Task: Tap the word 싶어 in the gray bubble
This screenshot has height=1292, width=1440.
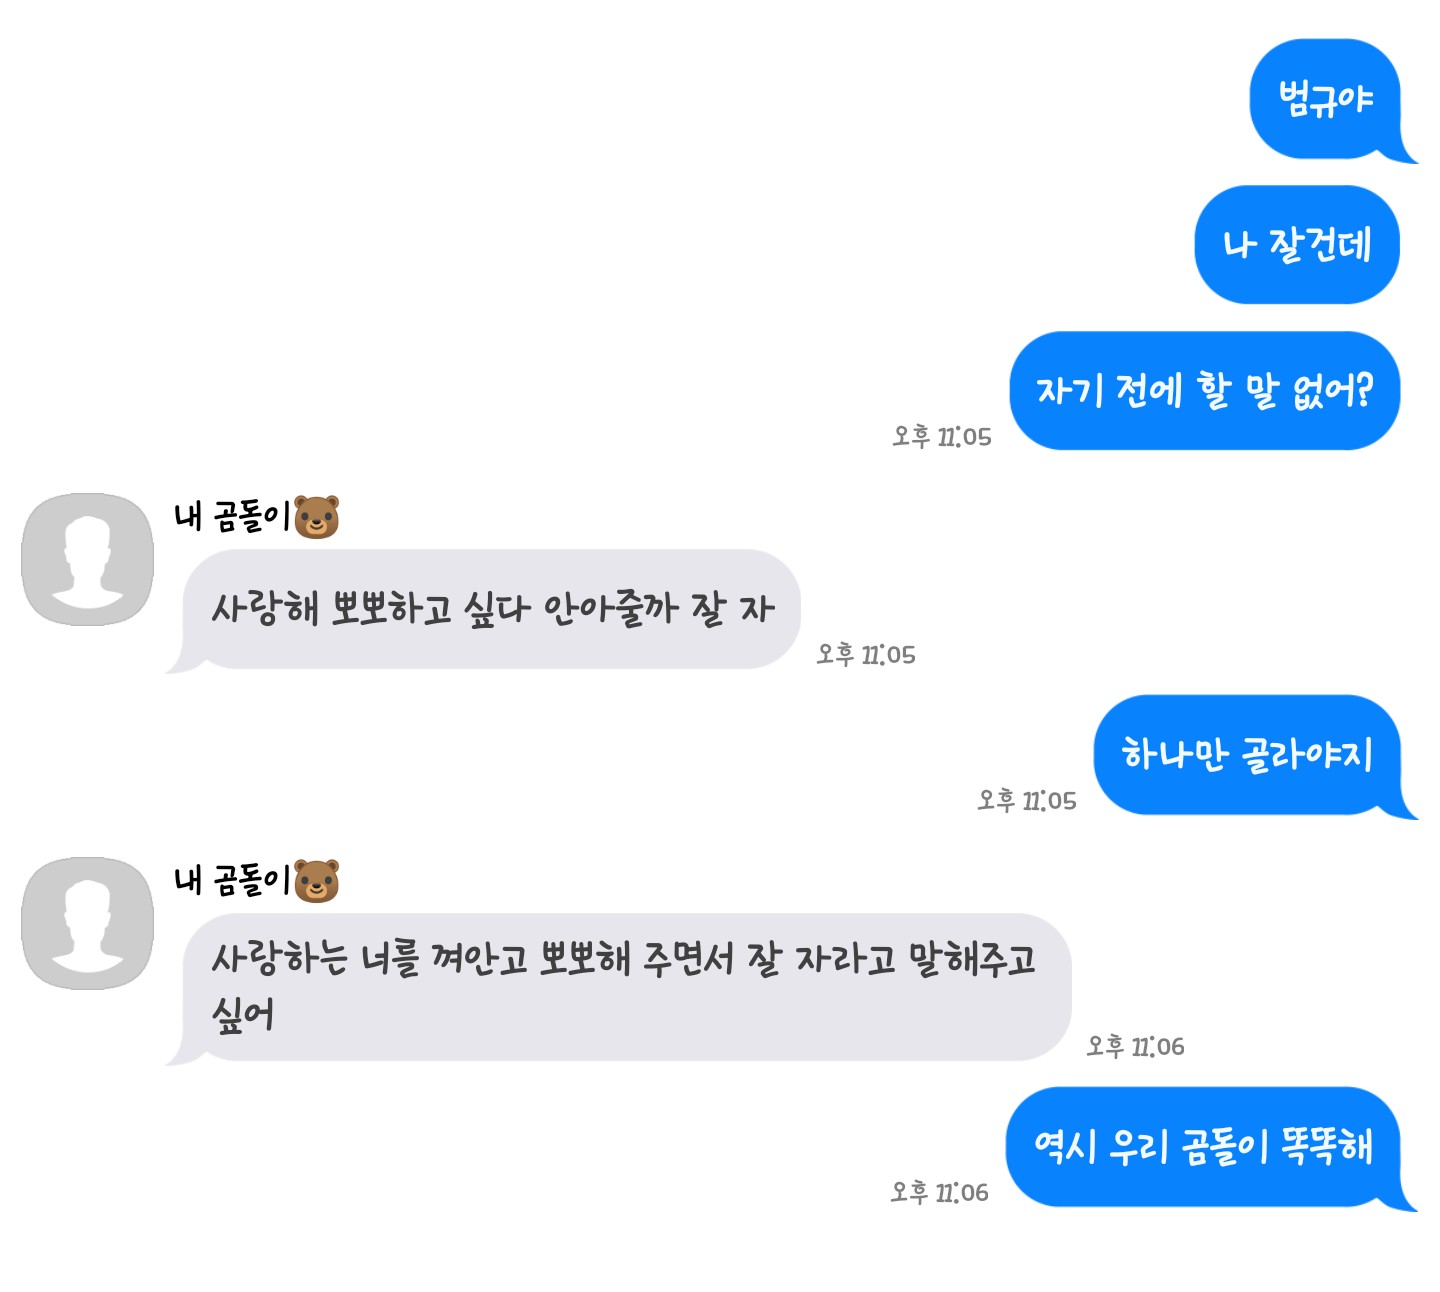Action: click(243, 1015)
